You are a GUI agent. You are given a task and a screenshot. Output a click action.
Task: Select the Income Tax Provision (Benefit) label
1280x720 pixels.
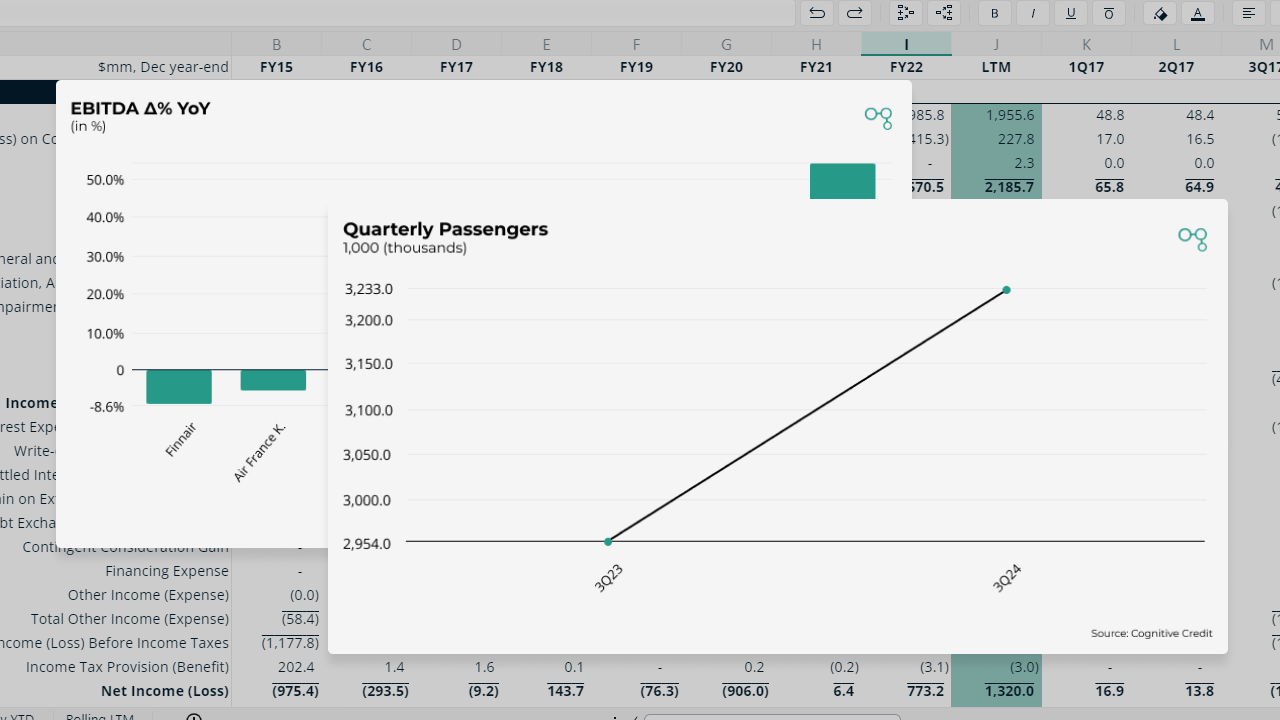tap(128, 667)
